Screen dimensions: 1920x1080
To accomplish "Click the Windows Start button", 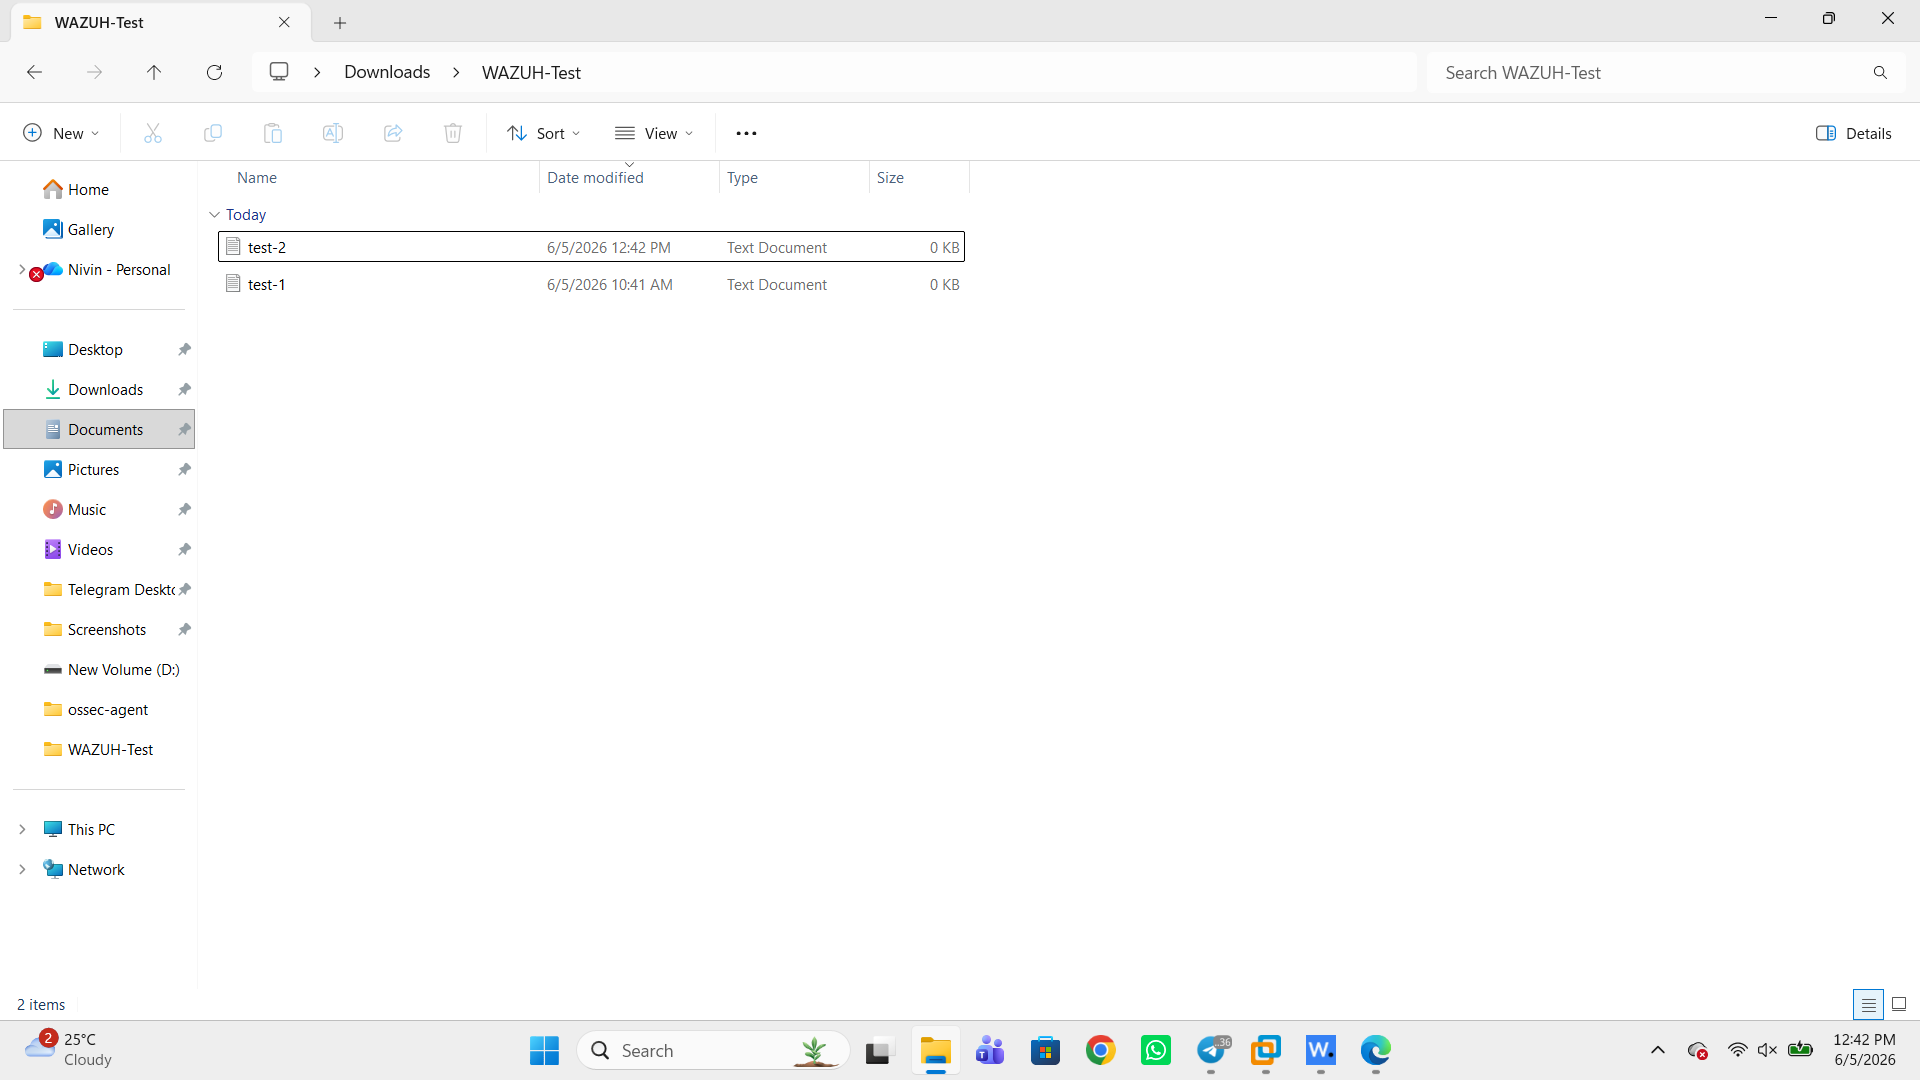I will 544,1050.
